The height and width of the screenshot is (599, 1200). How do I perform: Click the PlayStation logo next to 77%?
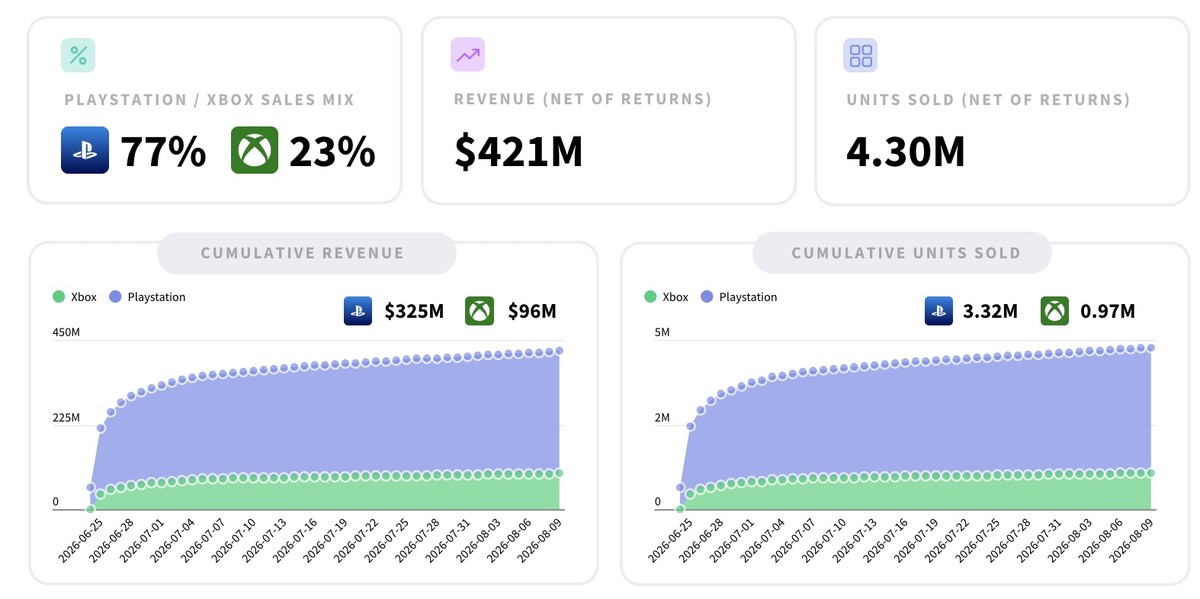click(x=85, y=150)
